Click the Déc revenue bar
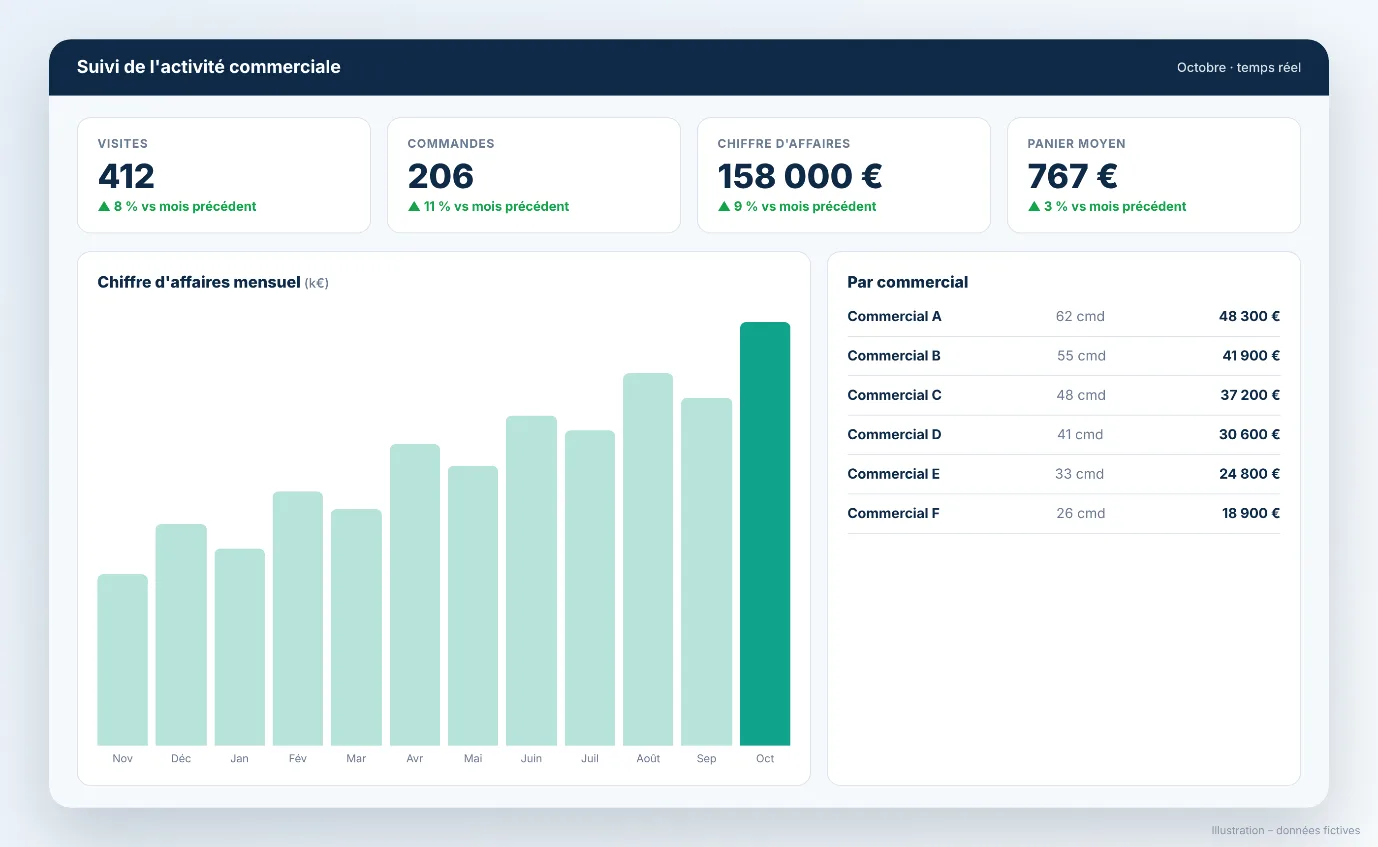The width and height of the screenshot is (1378, 847). 181,635
